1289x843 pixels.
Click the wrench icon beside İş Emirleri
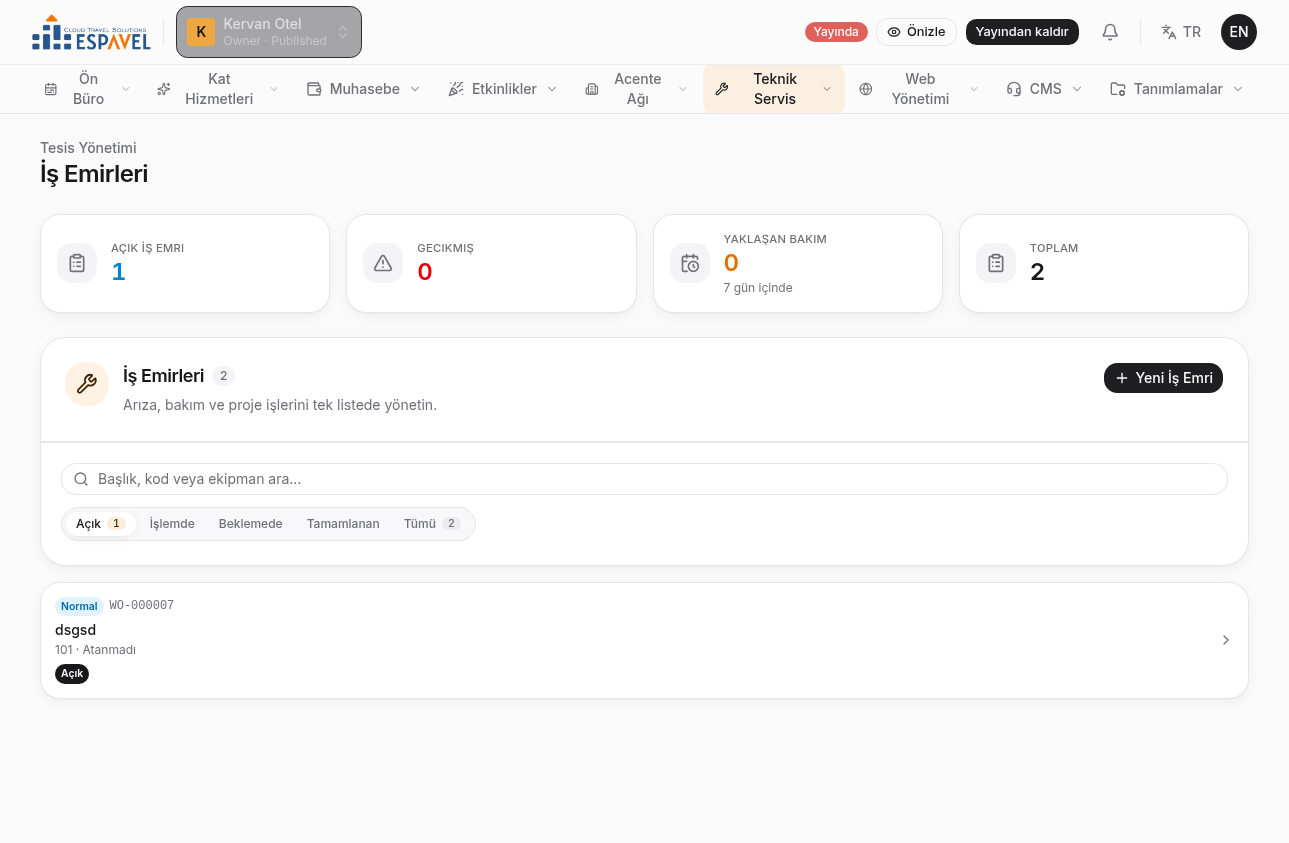(x=87, y=384)
